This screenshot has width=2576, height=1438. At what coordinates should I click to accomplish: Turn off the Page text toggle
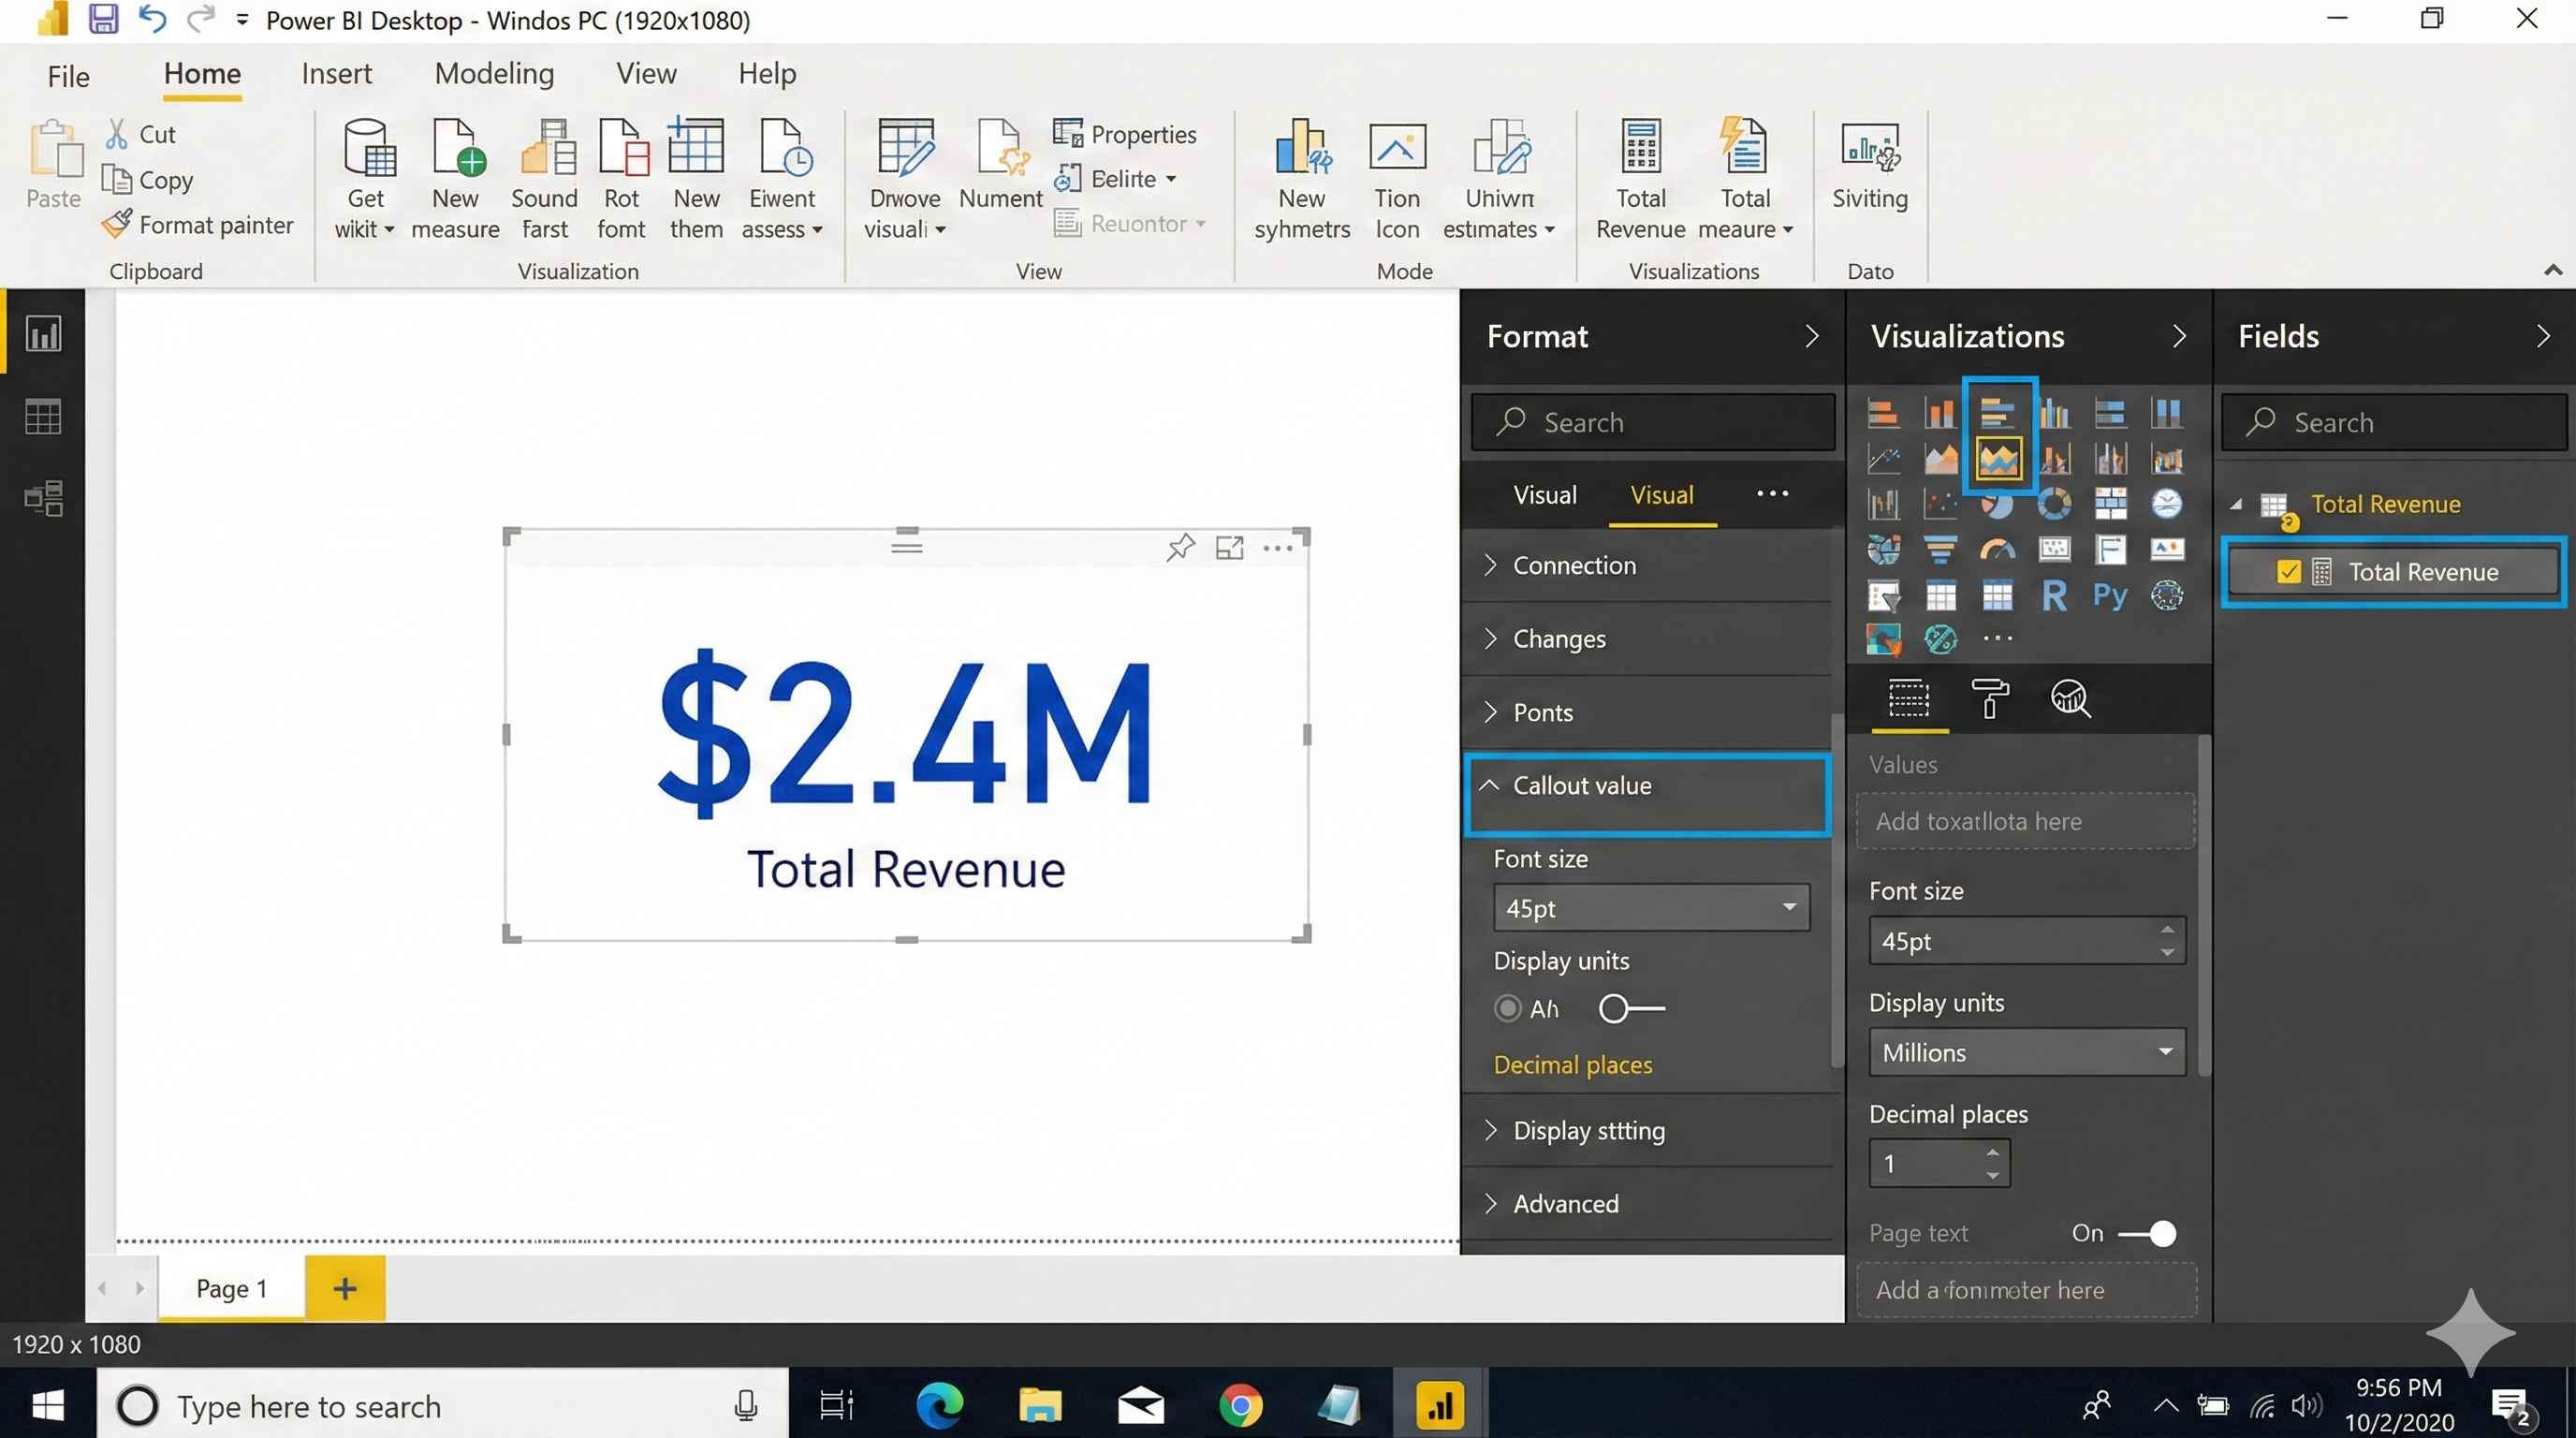coord(2148,1233)
